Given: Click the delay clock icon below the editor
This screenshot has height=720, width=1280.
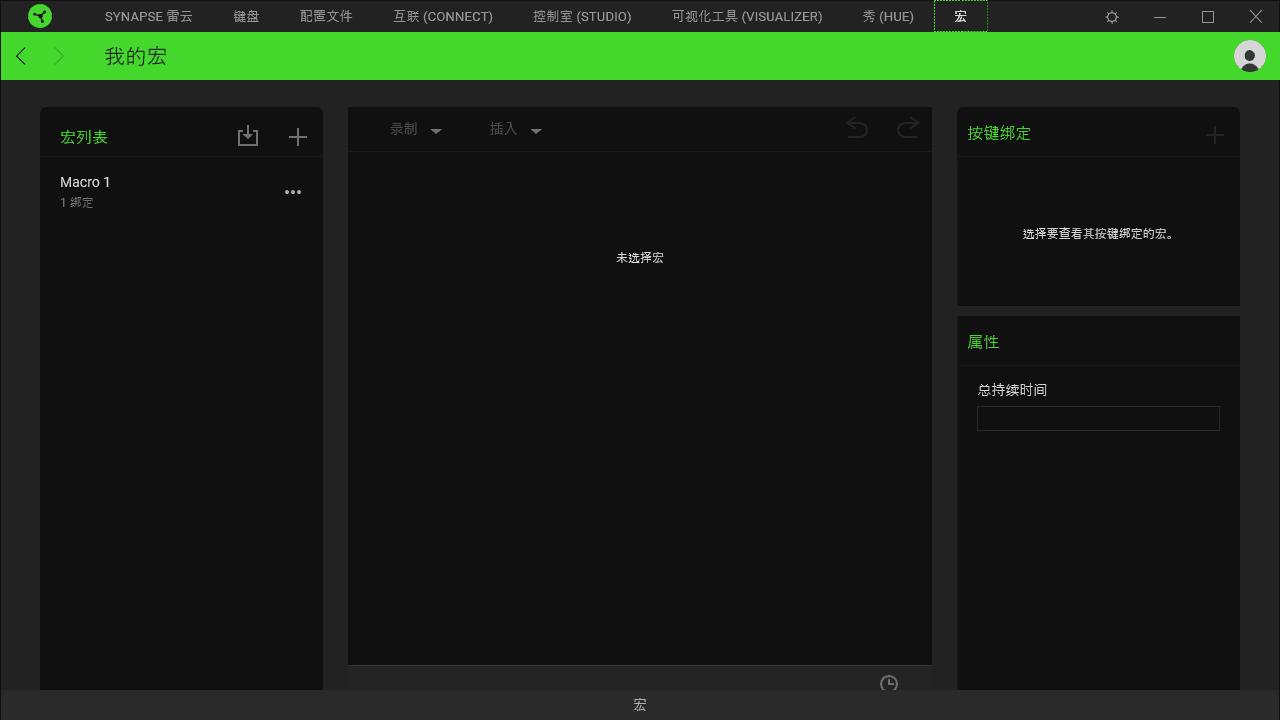Looking at the screenshot, I should tap(888, 683).
